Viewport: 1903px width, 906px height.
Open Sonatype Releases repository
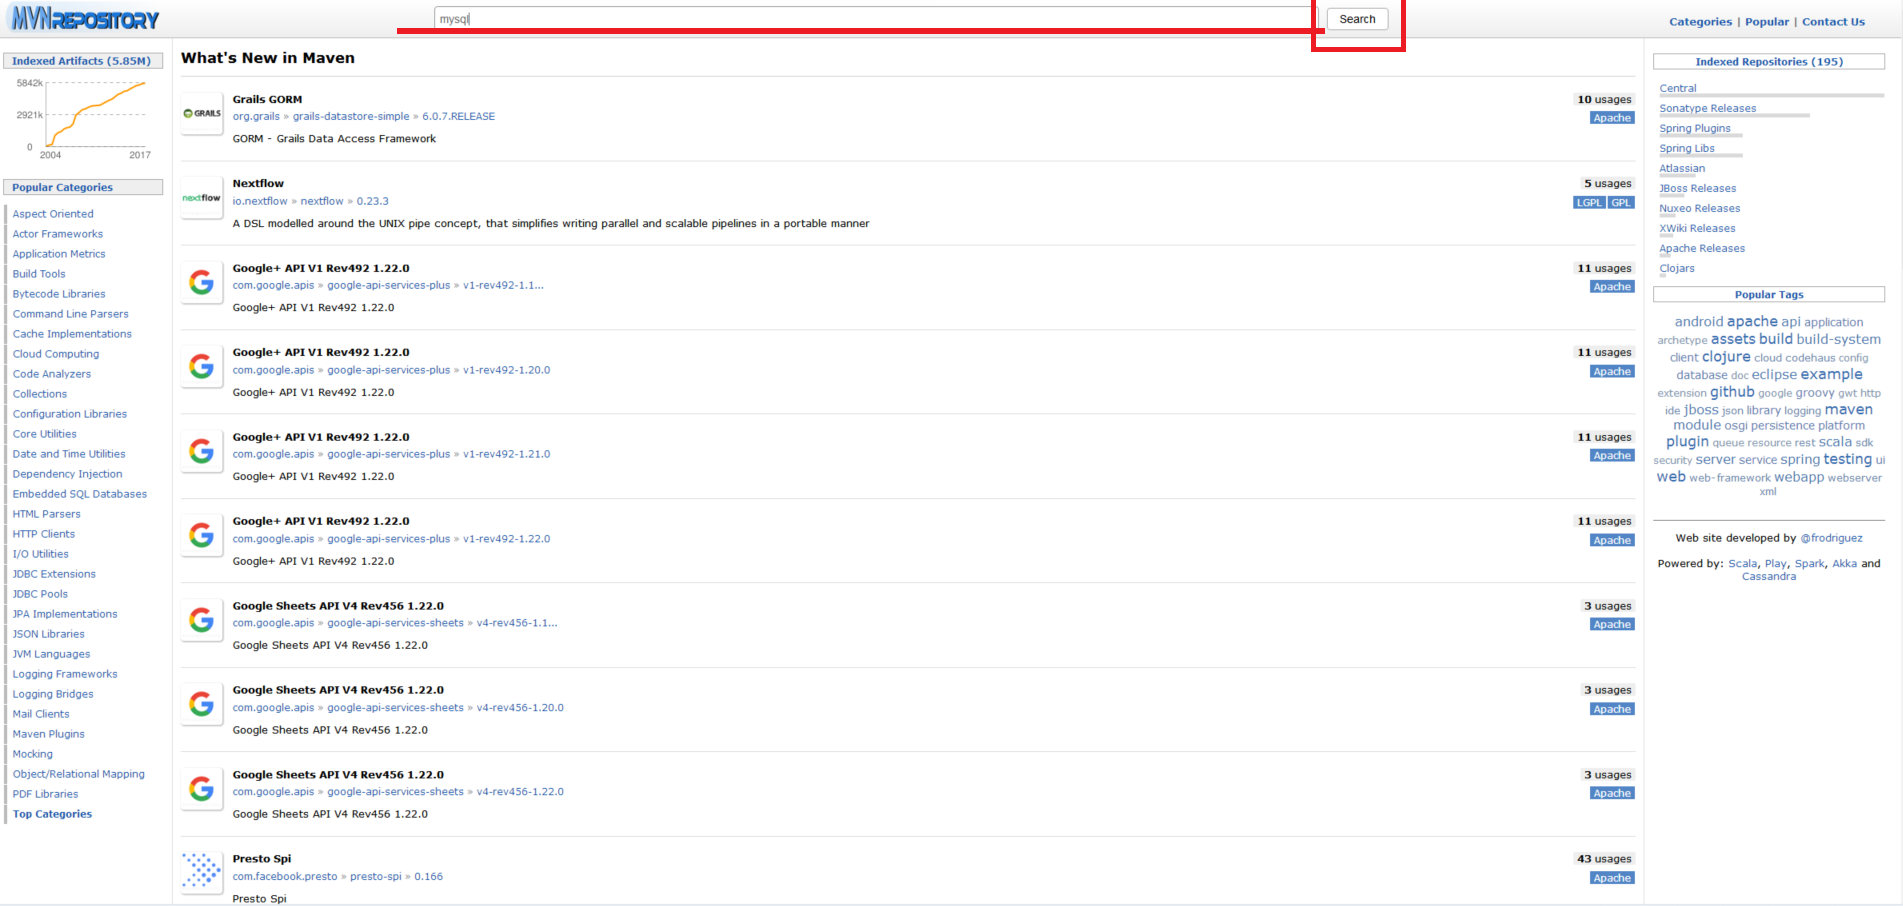1708,109
